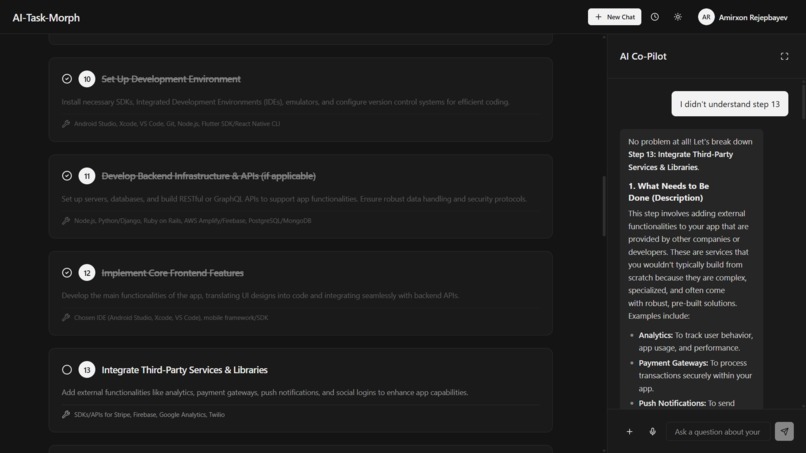The height and width of the screenshot is (453, 806).
Task: Click step number badge 12
Action: click(87, 273)
